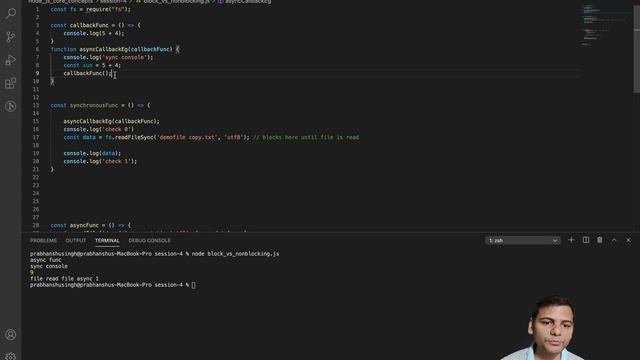Viewport: 640px width, 360px height.
Task: Open the Manage gear icon
Action: tap(11, 356)
